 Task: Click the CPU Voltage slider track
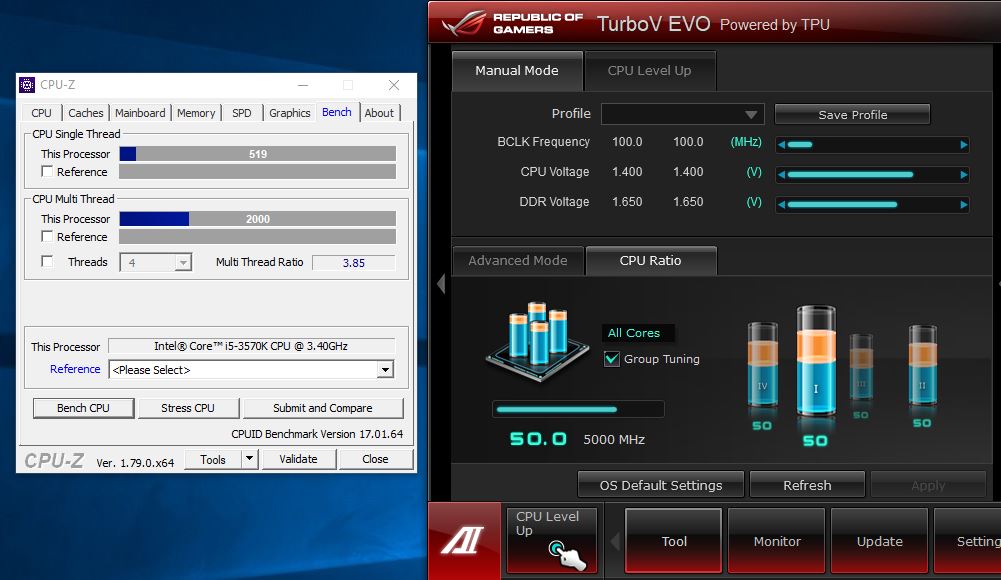click(x=872, y=175)
